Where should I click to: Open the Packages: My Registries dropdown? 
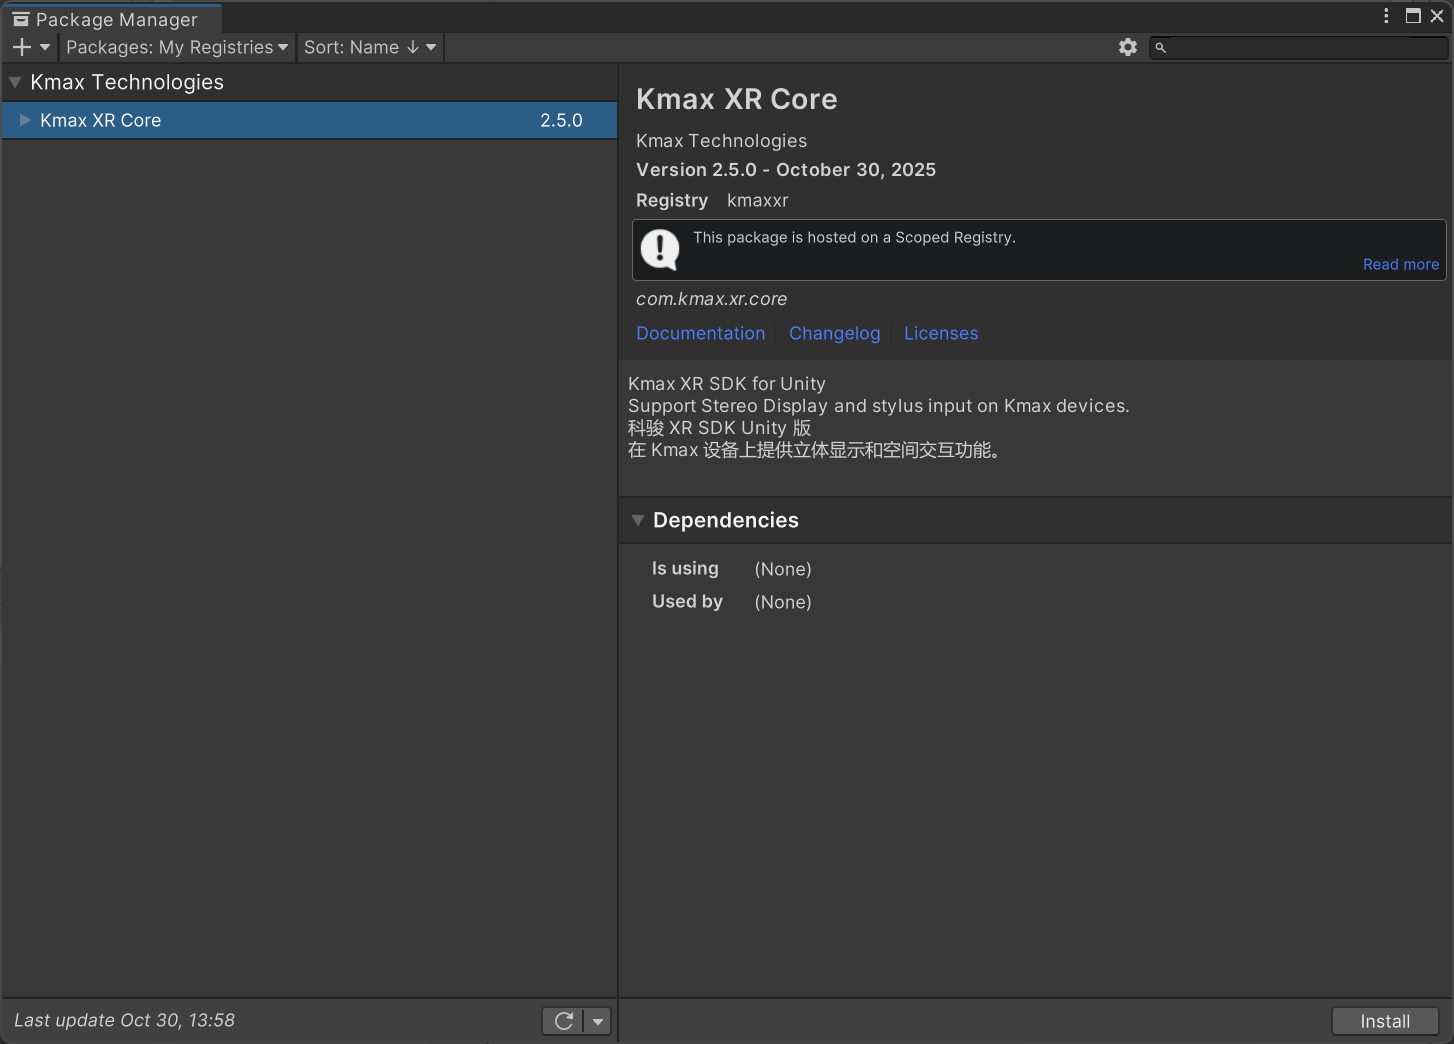click(177, 47)
